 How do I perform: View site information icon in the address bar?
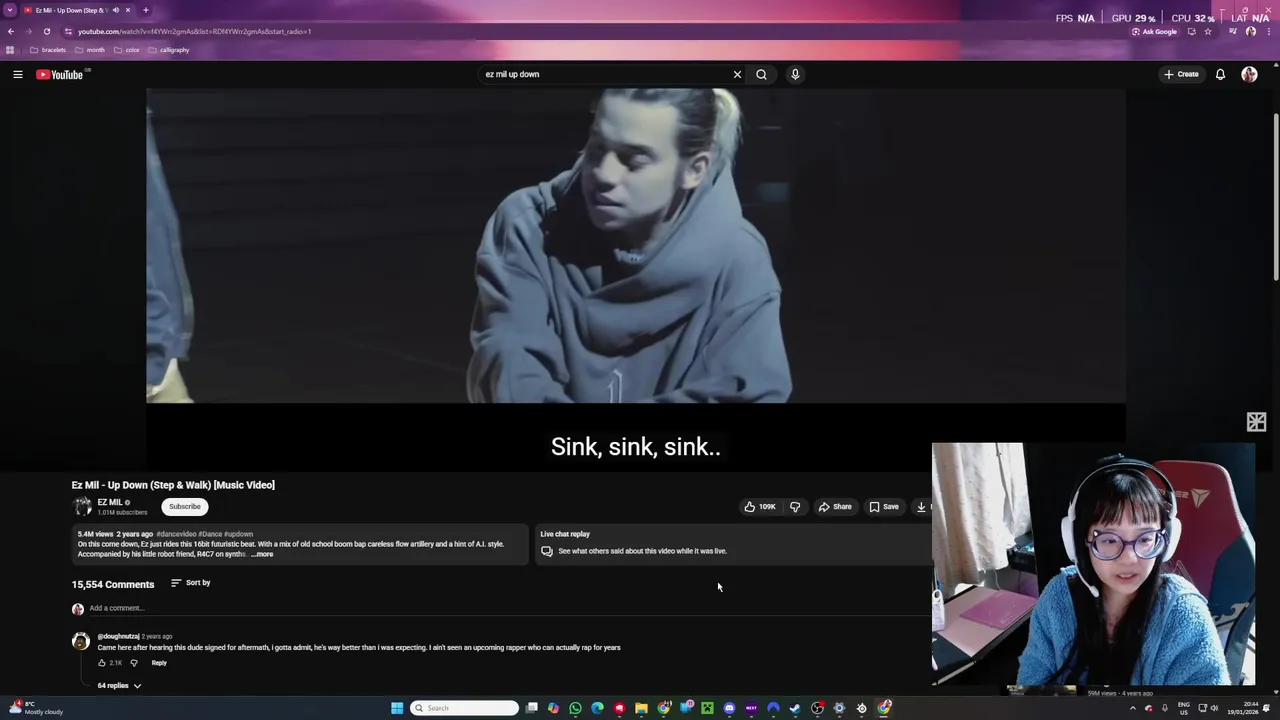point(68,31)
